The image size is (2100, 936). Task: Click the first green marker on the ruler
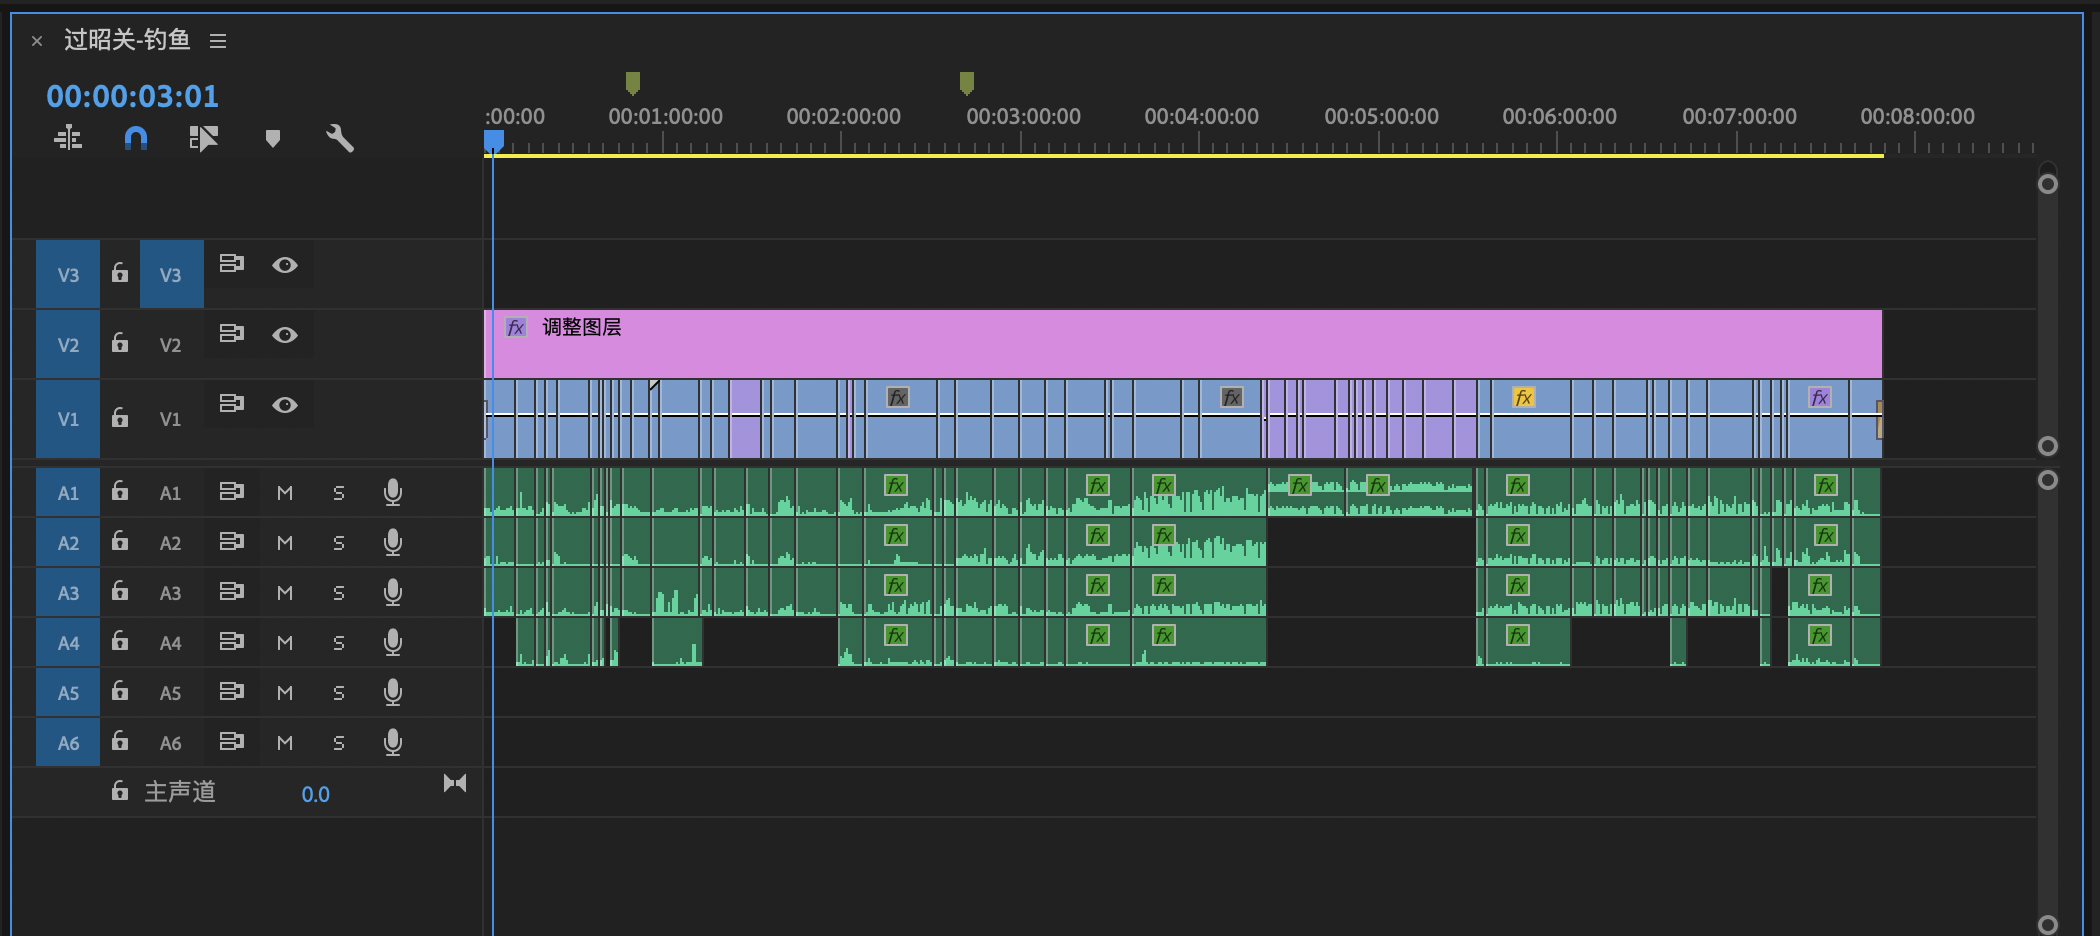click(632, 82)
